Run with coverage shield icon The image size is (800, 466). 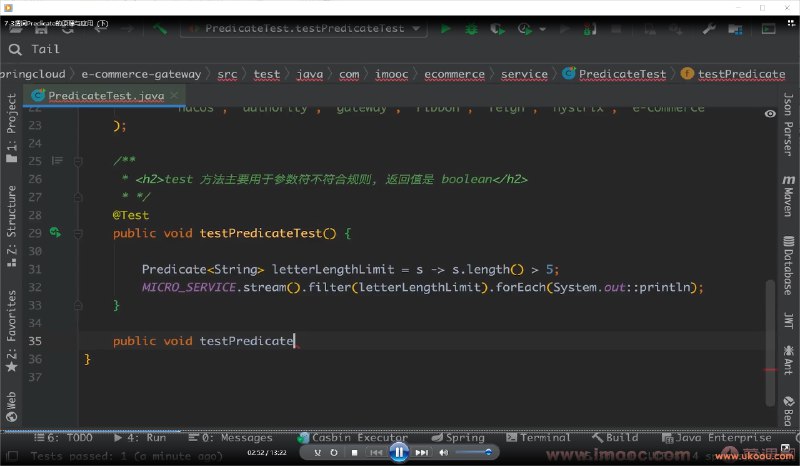point(497,29)
